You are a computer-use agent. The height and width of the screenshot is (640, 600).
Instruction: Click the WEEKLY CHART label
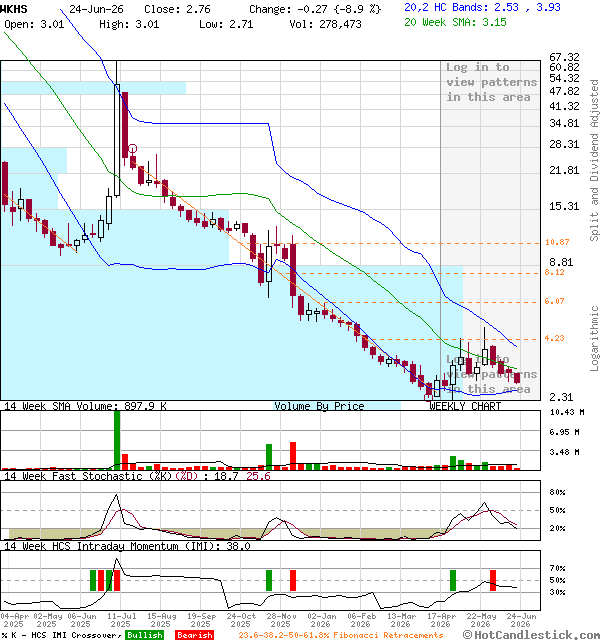[465, 406]
